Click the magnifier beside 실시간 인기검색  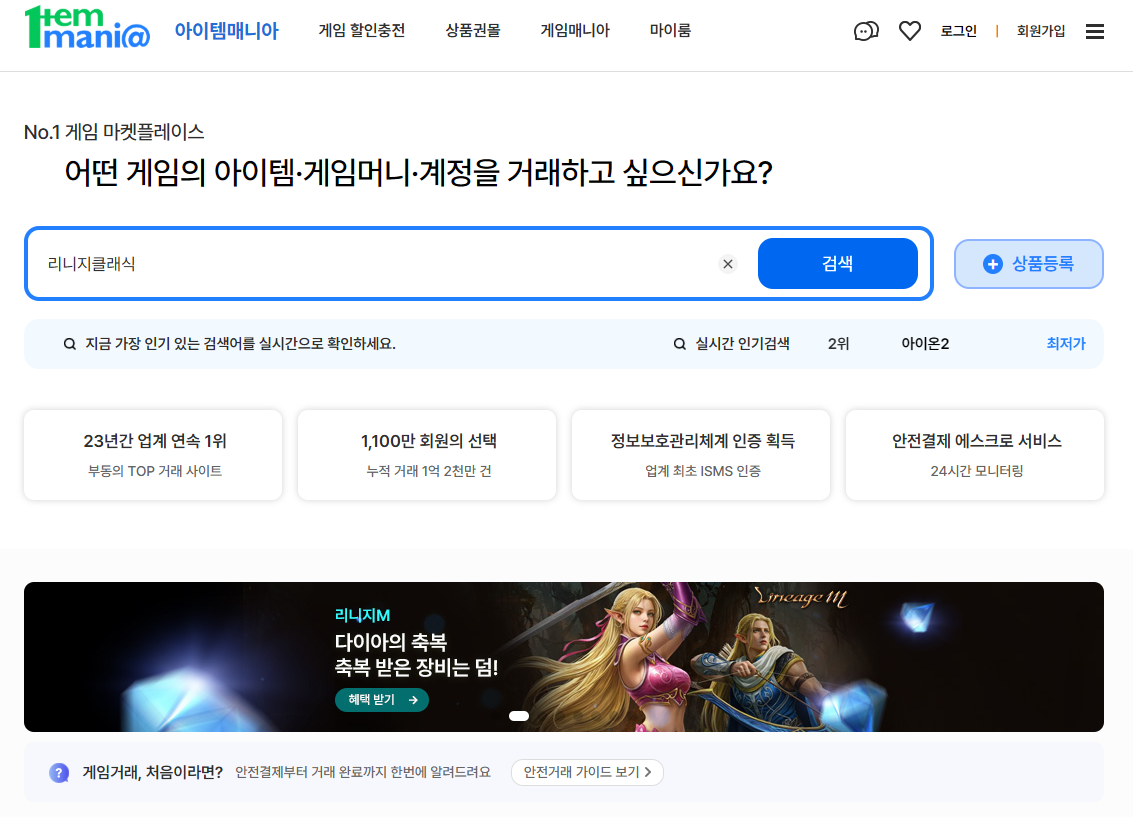[679, 344]
